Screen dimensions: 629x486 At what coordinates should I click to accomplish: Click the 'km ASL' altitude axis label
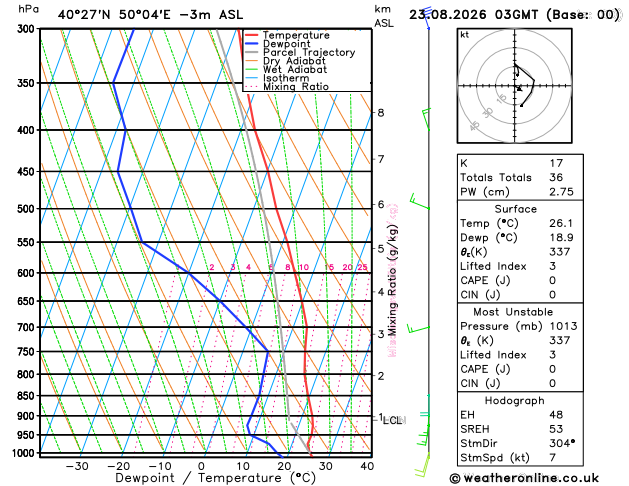[384, 16]
